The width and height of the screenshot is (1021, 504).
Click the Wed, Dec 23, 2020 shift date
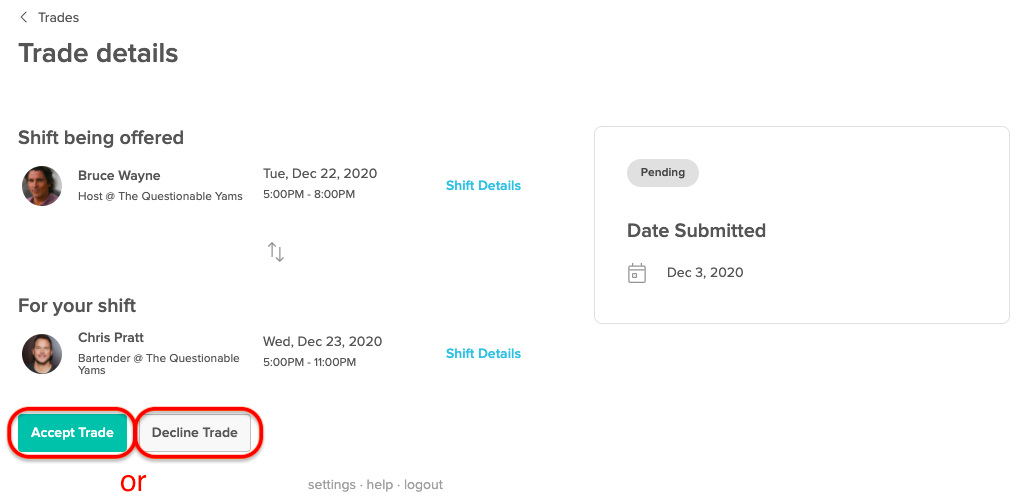coord(322,341)
